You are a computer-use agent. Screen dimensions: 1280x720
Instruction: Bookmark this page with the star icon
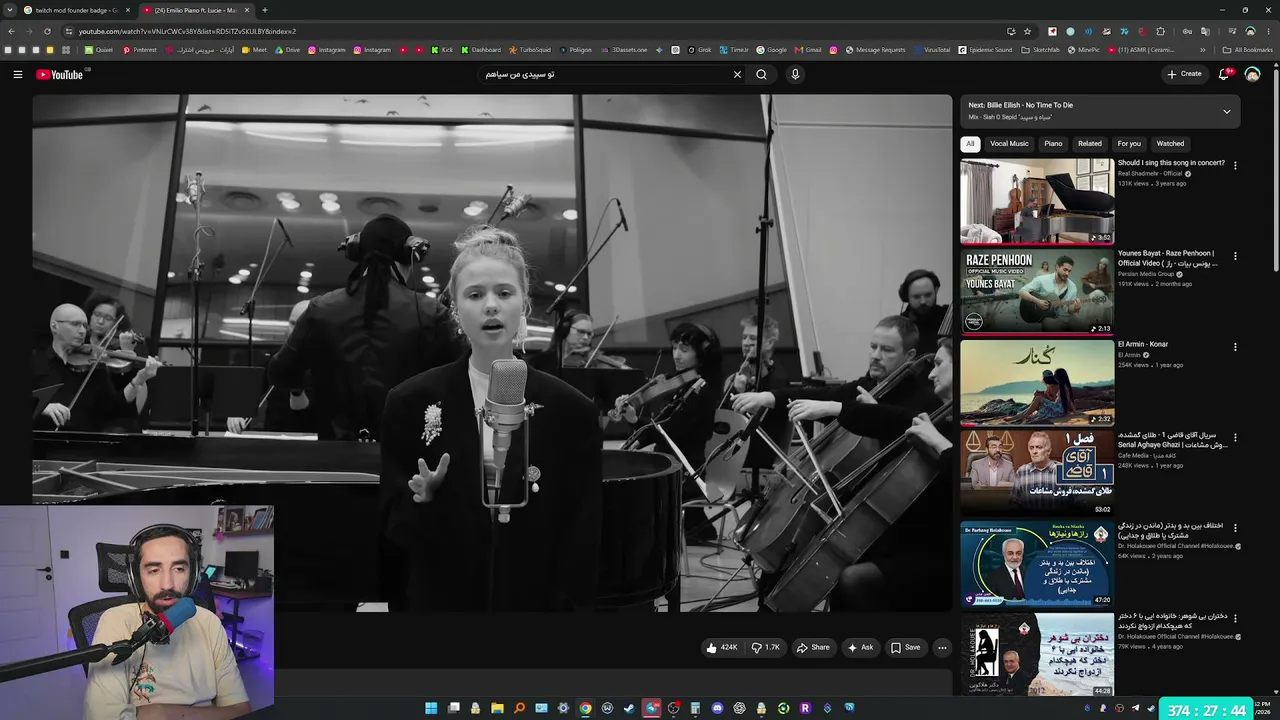[1027, 31]
